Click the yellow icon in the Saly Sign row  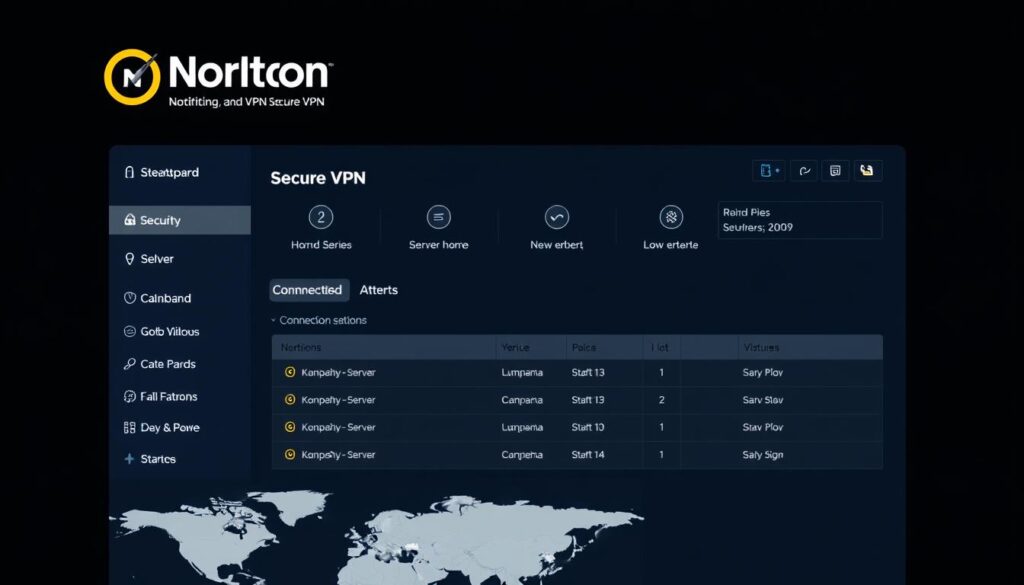(290, 454)
